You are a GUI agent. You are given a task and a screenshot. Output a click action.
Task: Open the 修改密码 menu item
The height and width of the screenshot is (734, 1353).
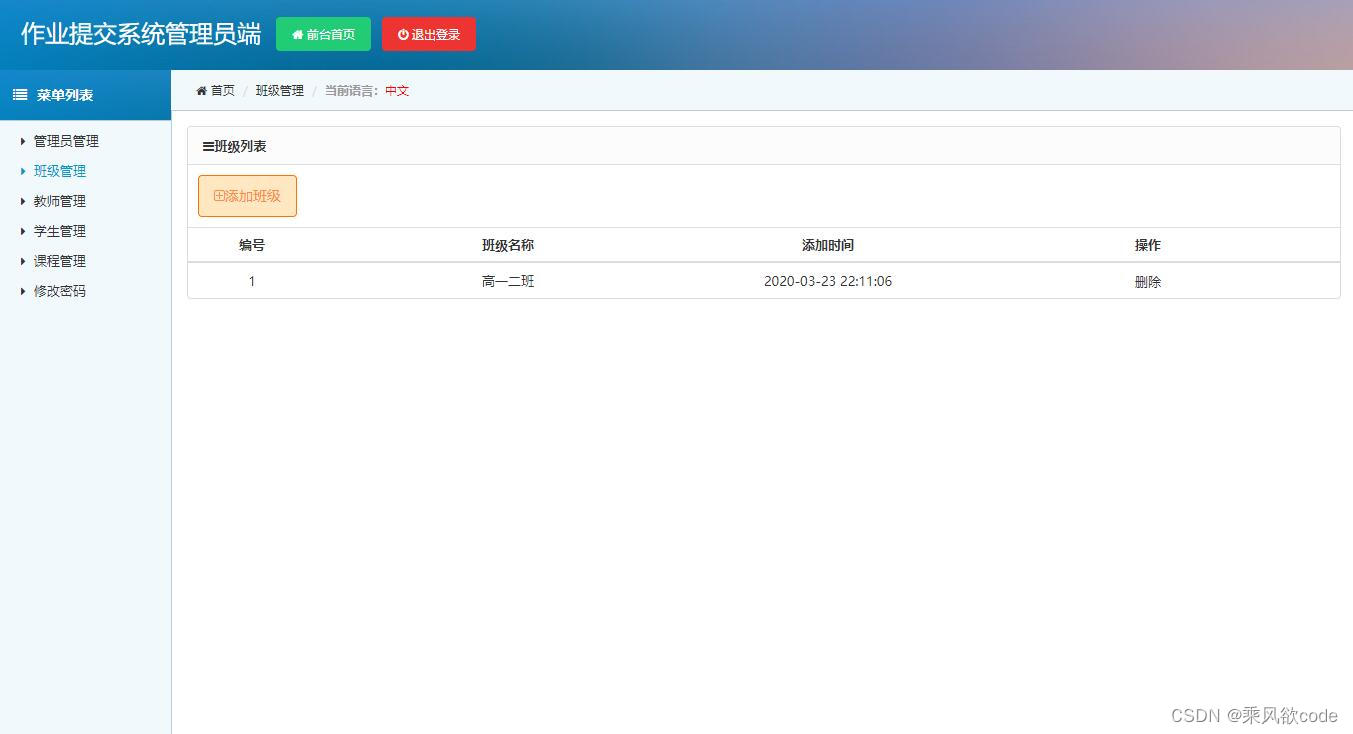pyautogui.click(x=60, y=291)
